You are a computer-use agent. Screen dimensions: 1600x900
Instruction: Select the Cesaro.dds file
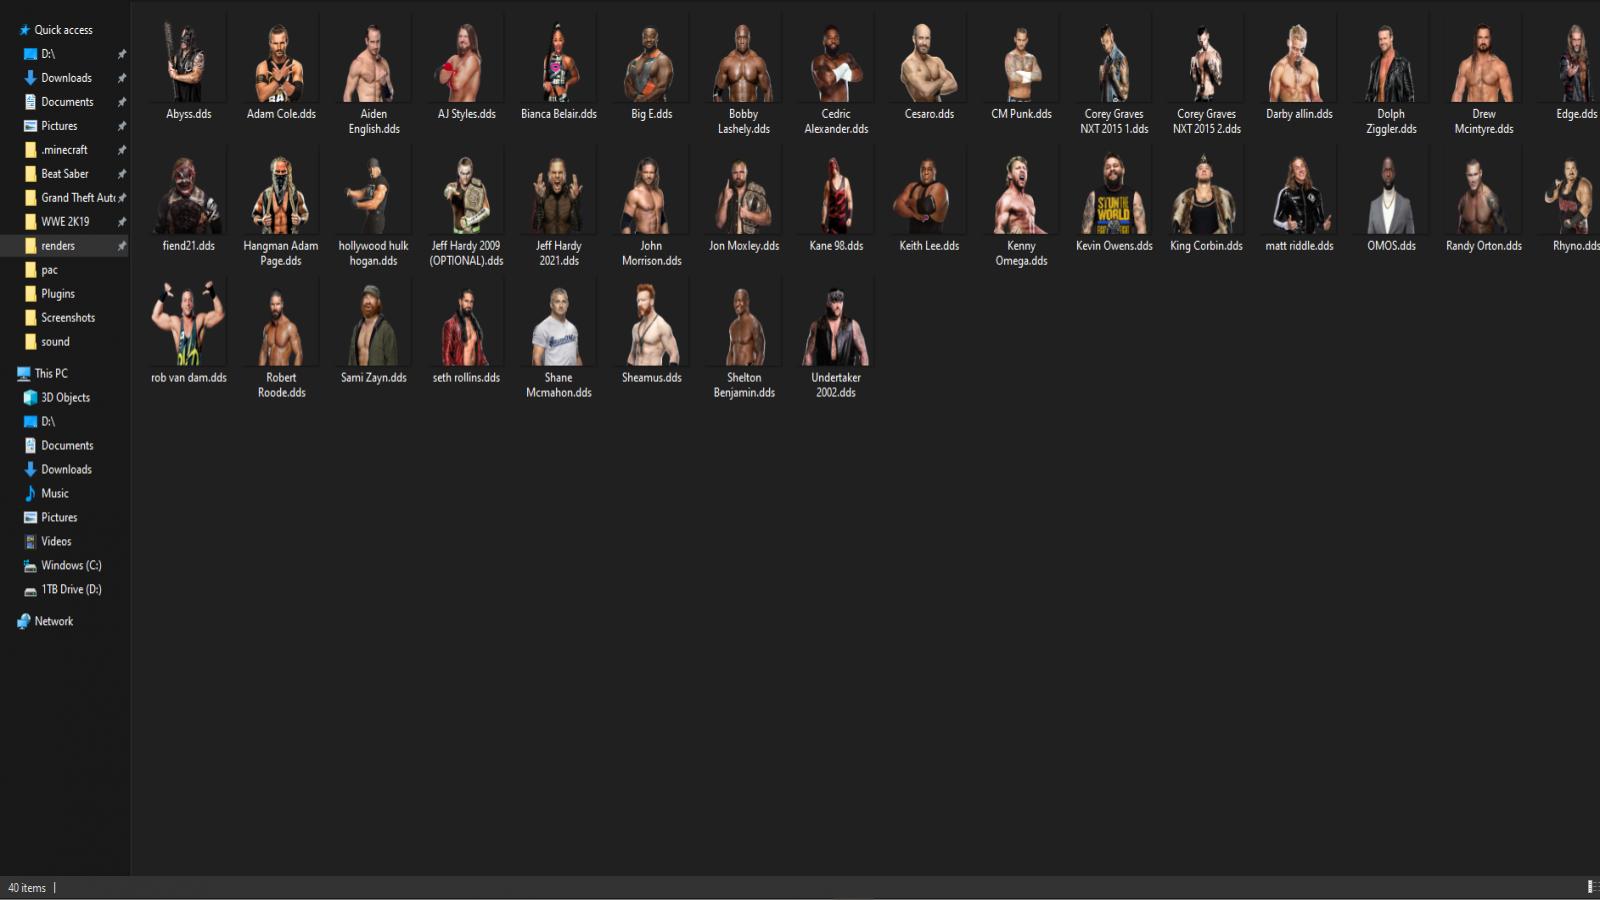[x=928, y=71]
